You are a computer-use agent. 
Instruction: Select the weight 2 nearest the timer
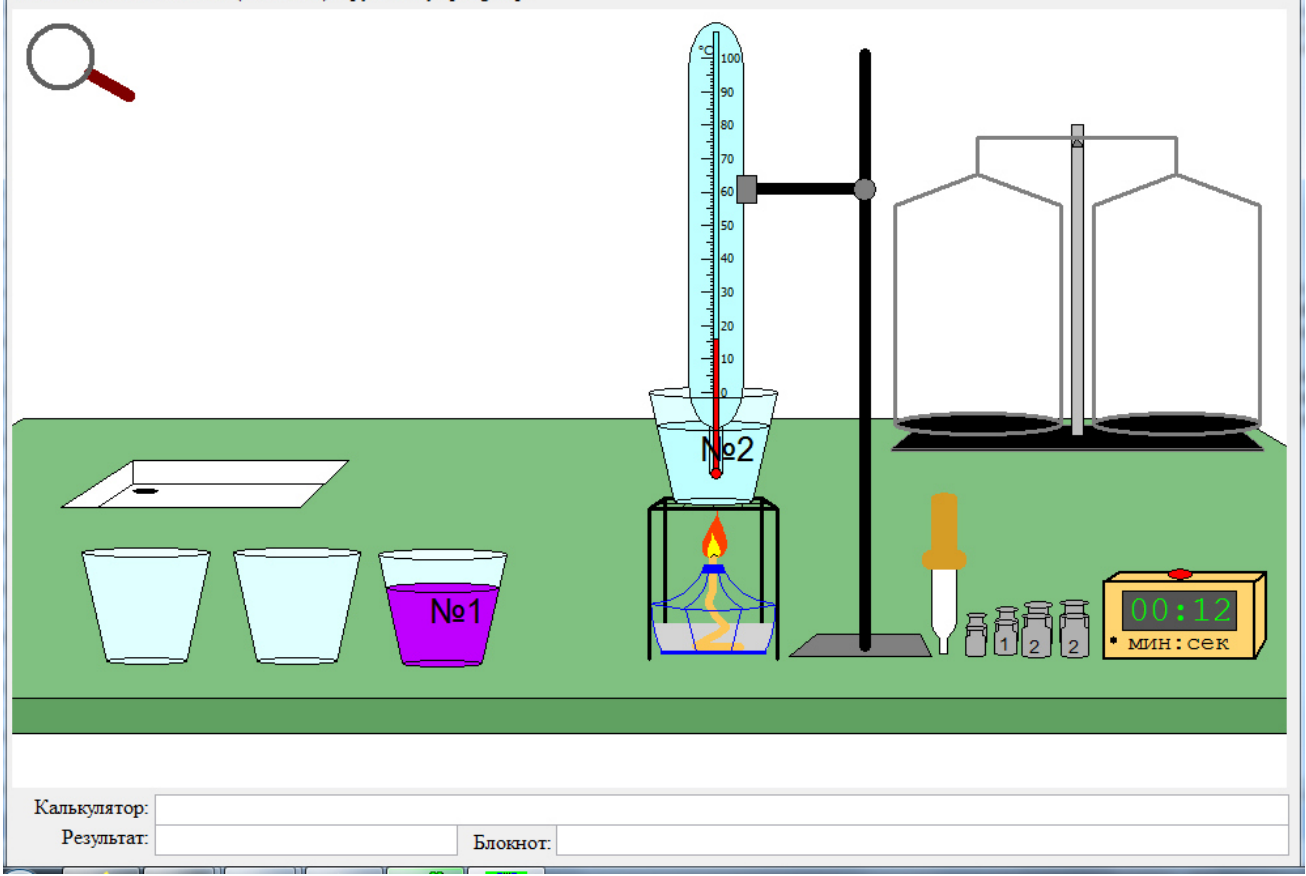point(1074,629)
